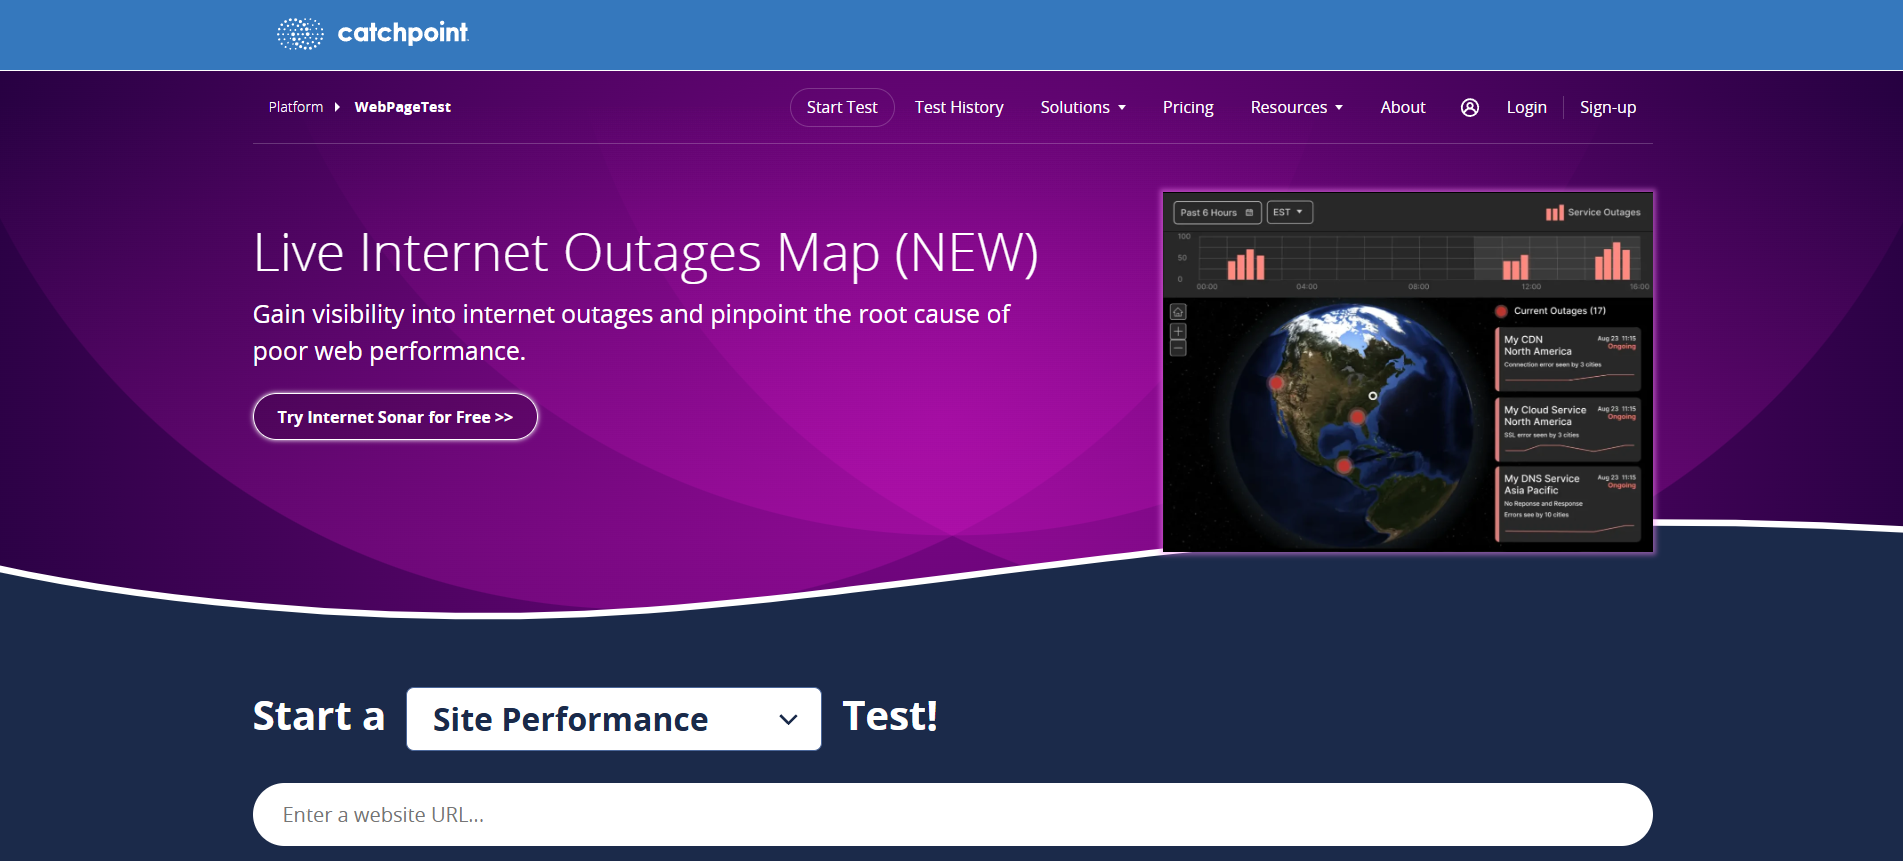The width and height of the screenshot is (1903, 861).
Task: Click the Enter a website URL field
Action: [x=952, y=815]
